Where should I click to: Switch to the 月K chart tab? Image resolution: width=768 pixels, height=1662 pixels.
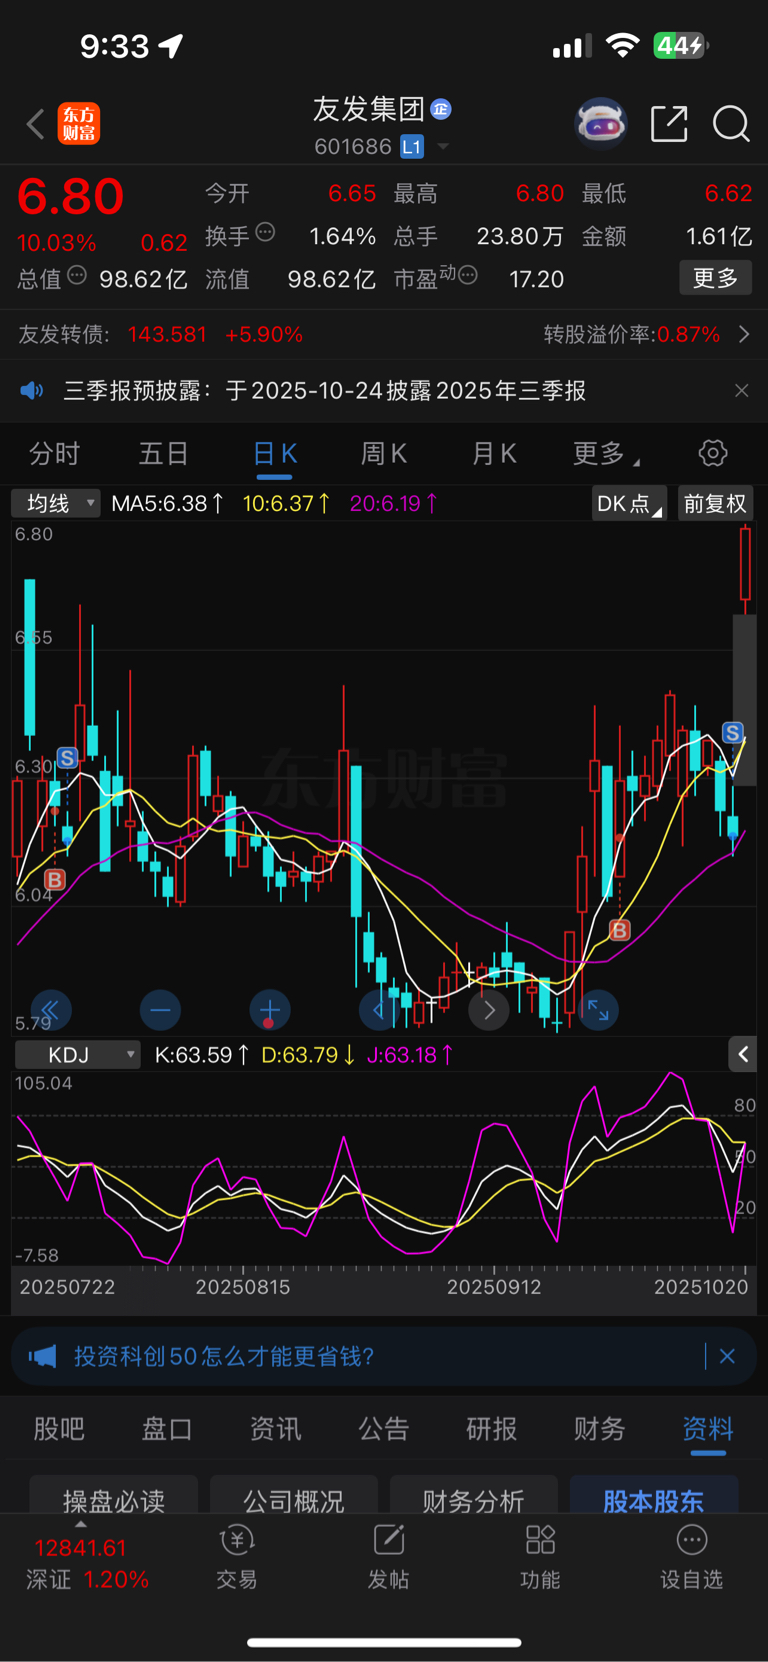pyautogui.click(x=494, y=454)
